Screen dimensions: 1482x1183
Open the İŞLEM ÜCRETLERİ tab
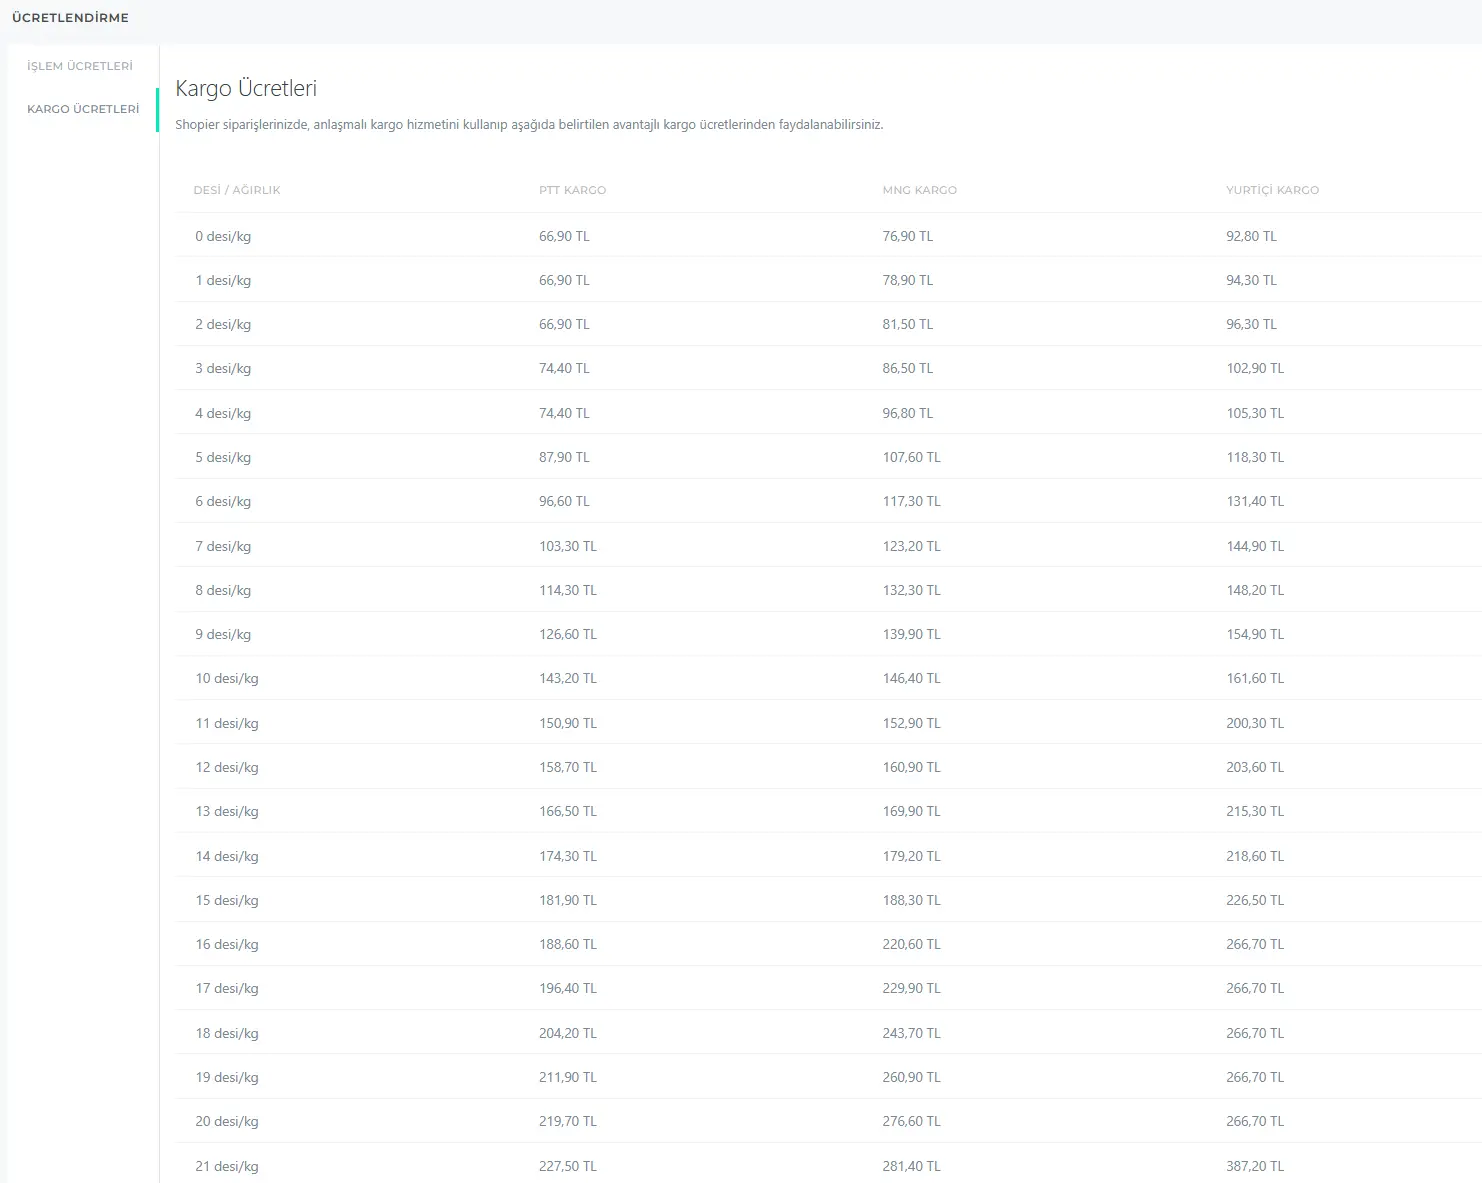80,66
